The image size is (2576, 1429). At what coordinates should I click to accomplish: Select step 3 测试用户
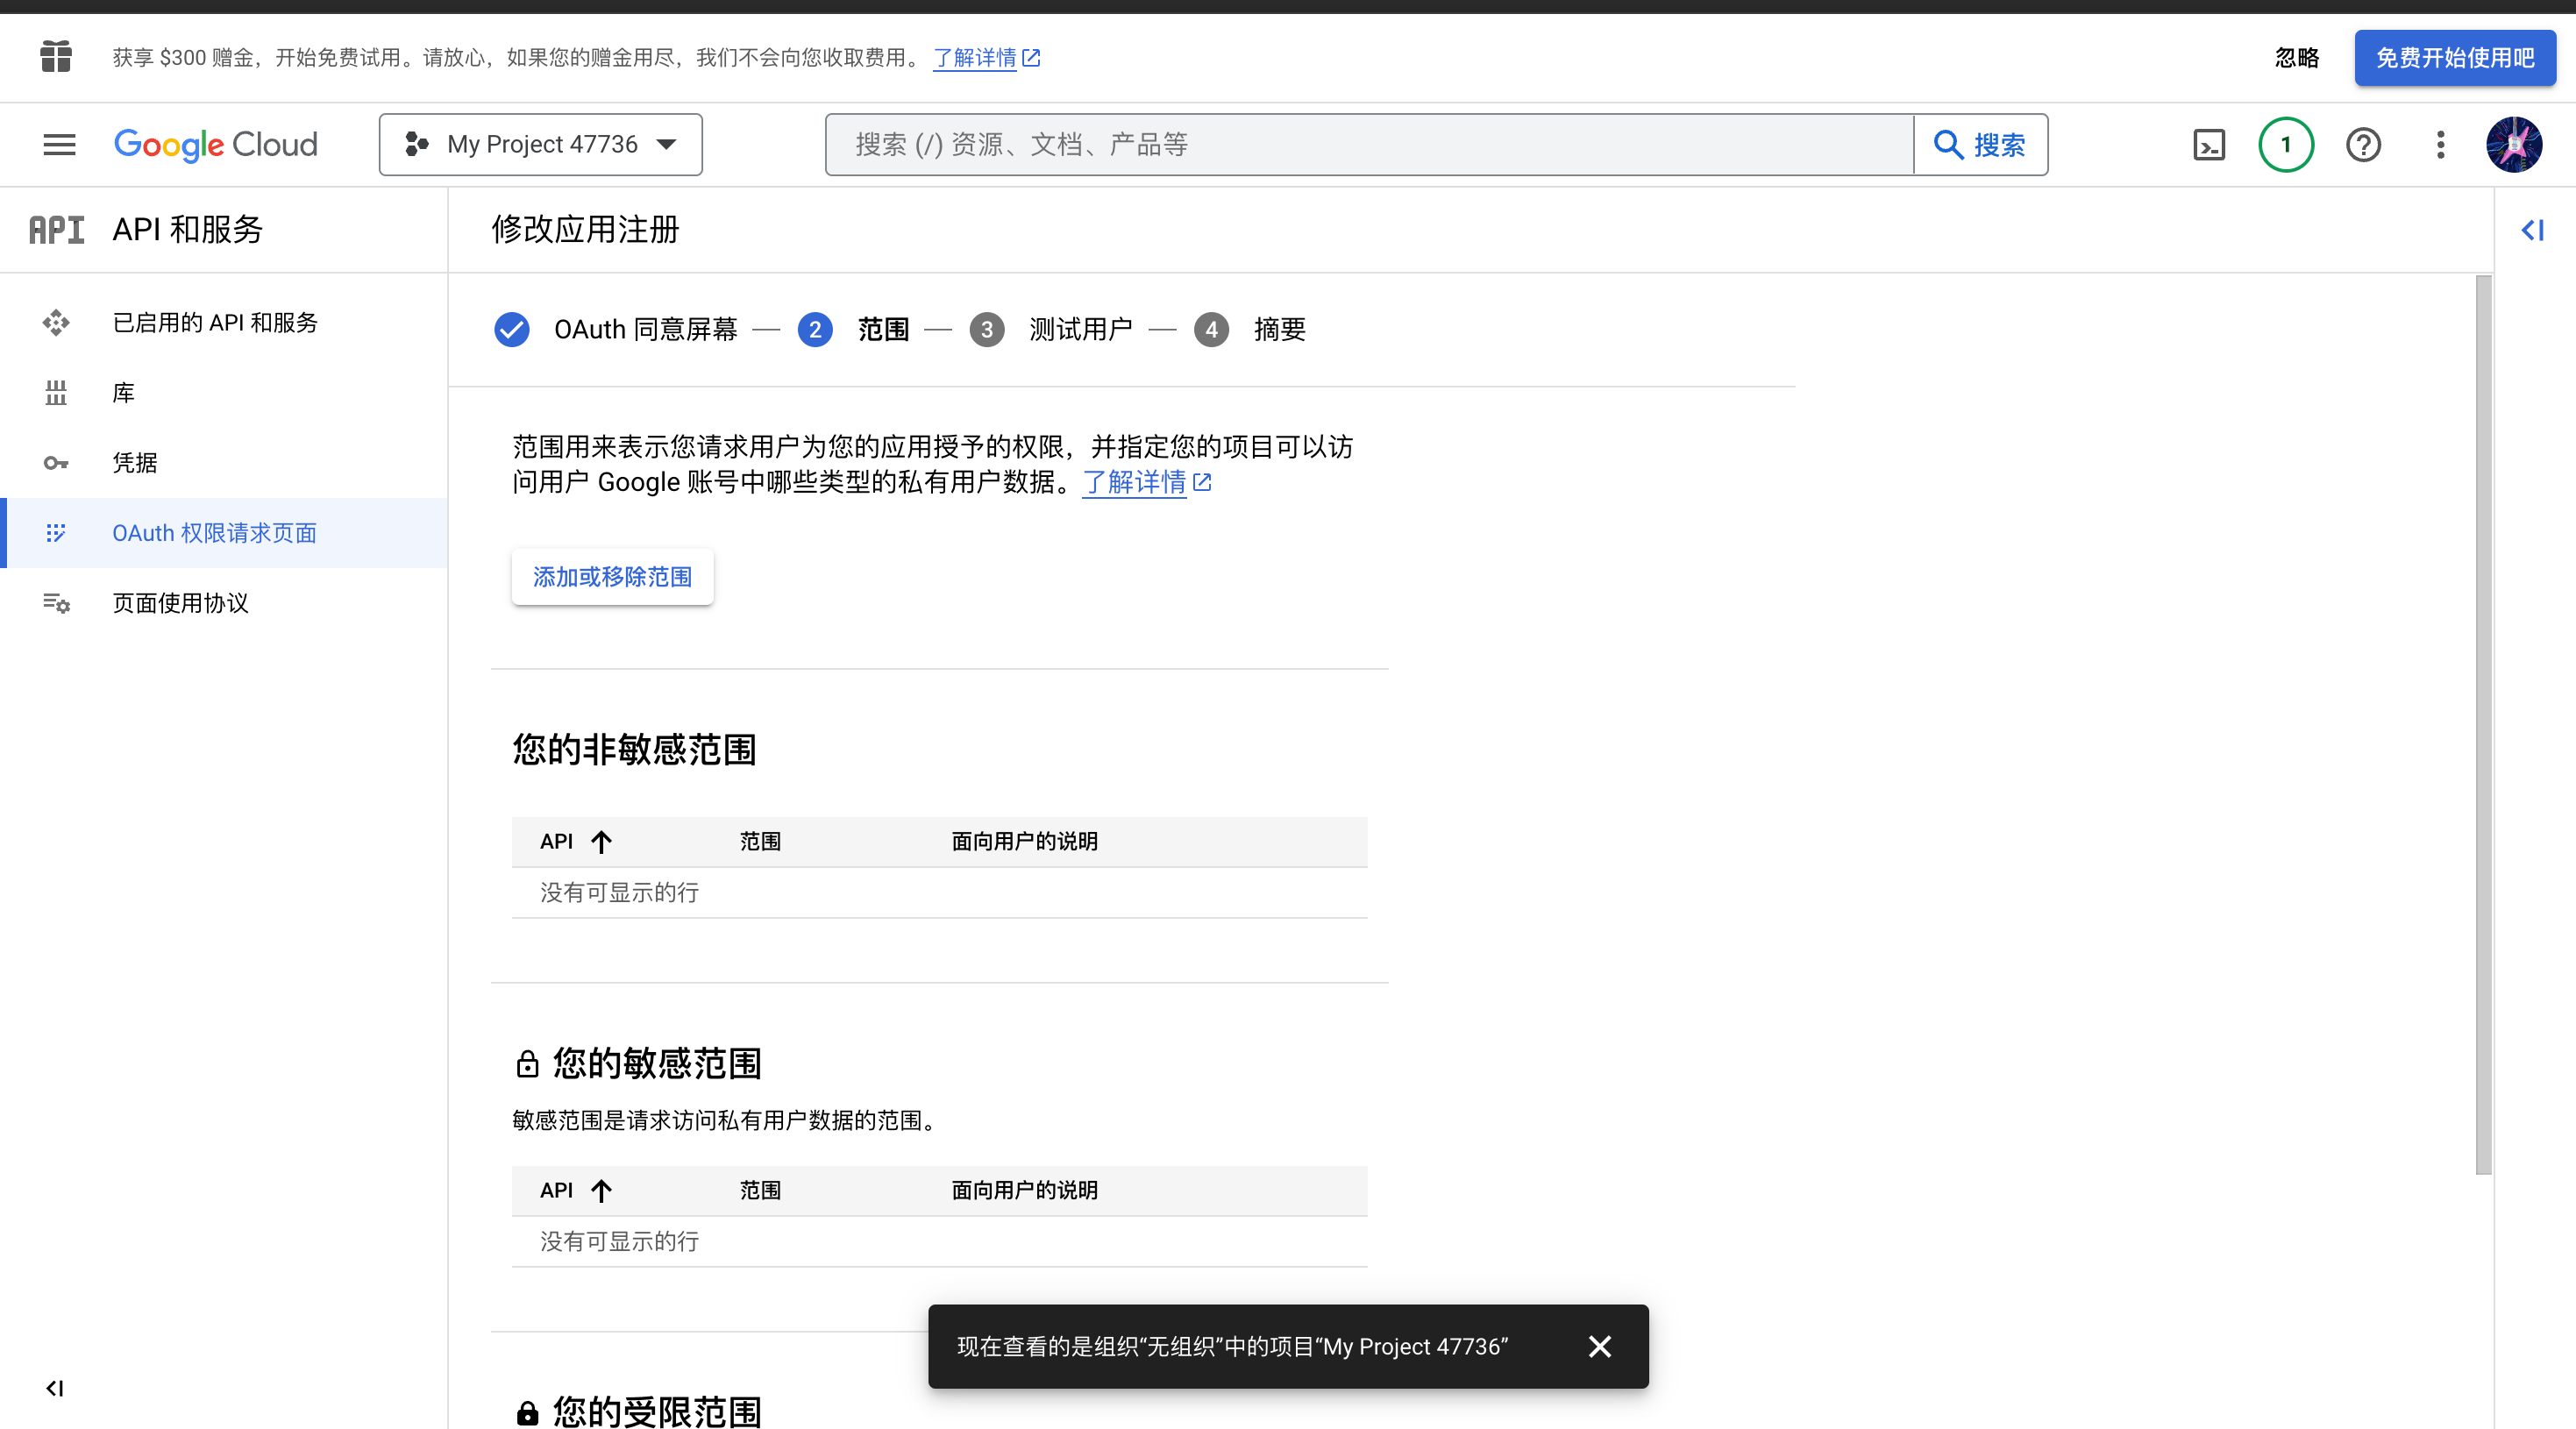pyautogui.click(x=1051, y=329)
